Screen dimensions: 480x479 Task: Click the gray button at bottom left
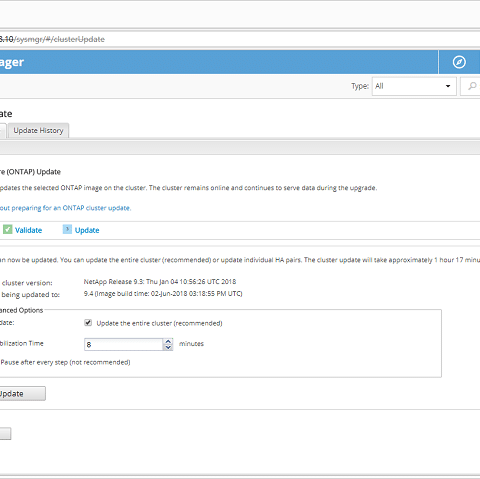pos(5,434)
